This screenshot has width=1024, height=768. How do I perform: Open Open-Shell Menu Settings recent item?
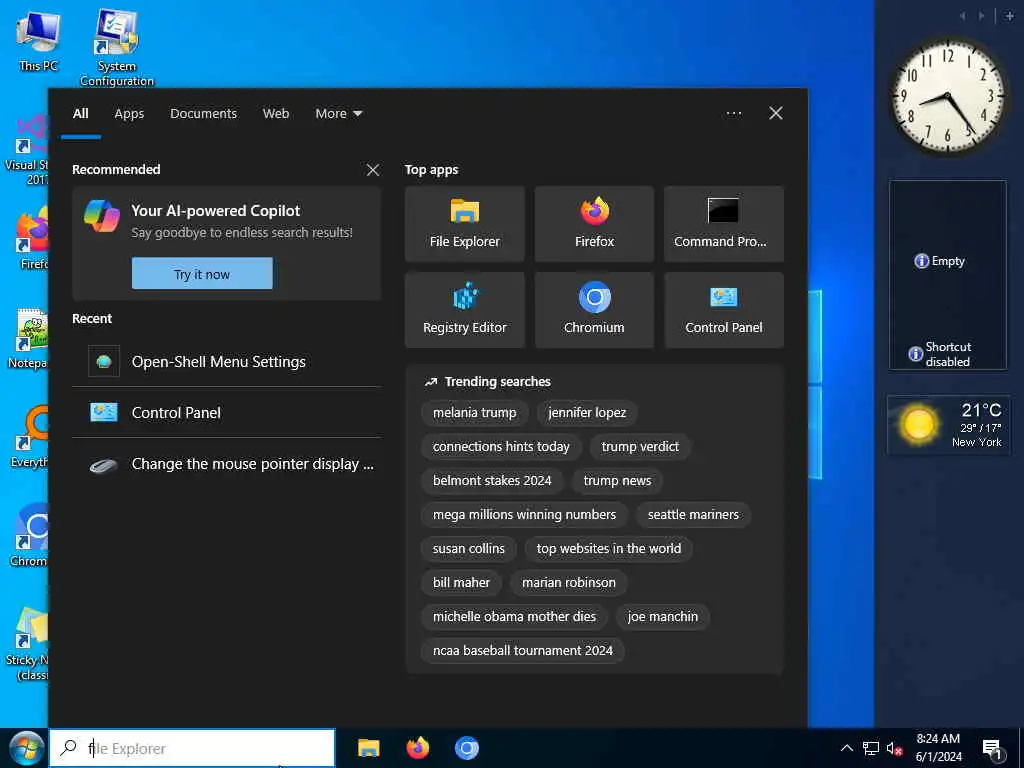pos(227,362)
